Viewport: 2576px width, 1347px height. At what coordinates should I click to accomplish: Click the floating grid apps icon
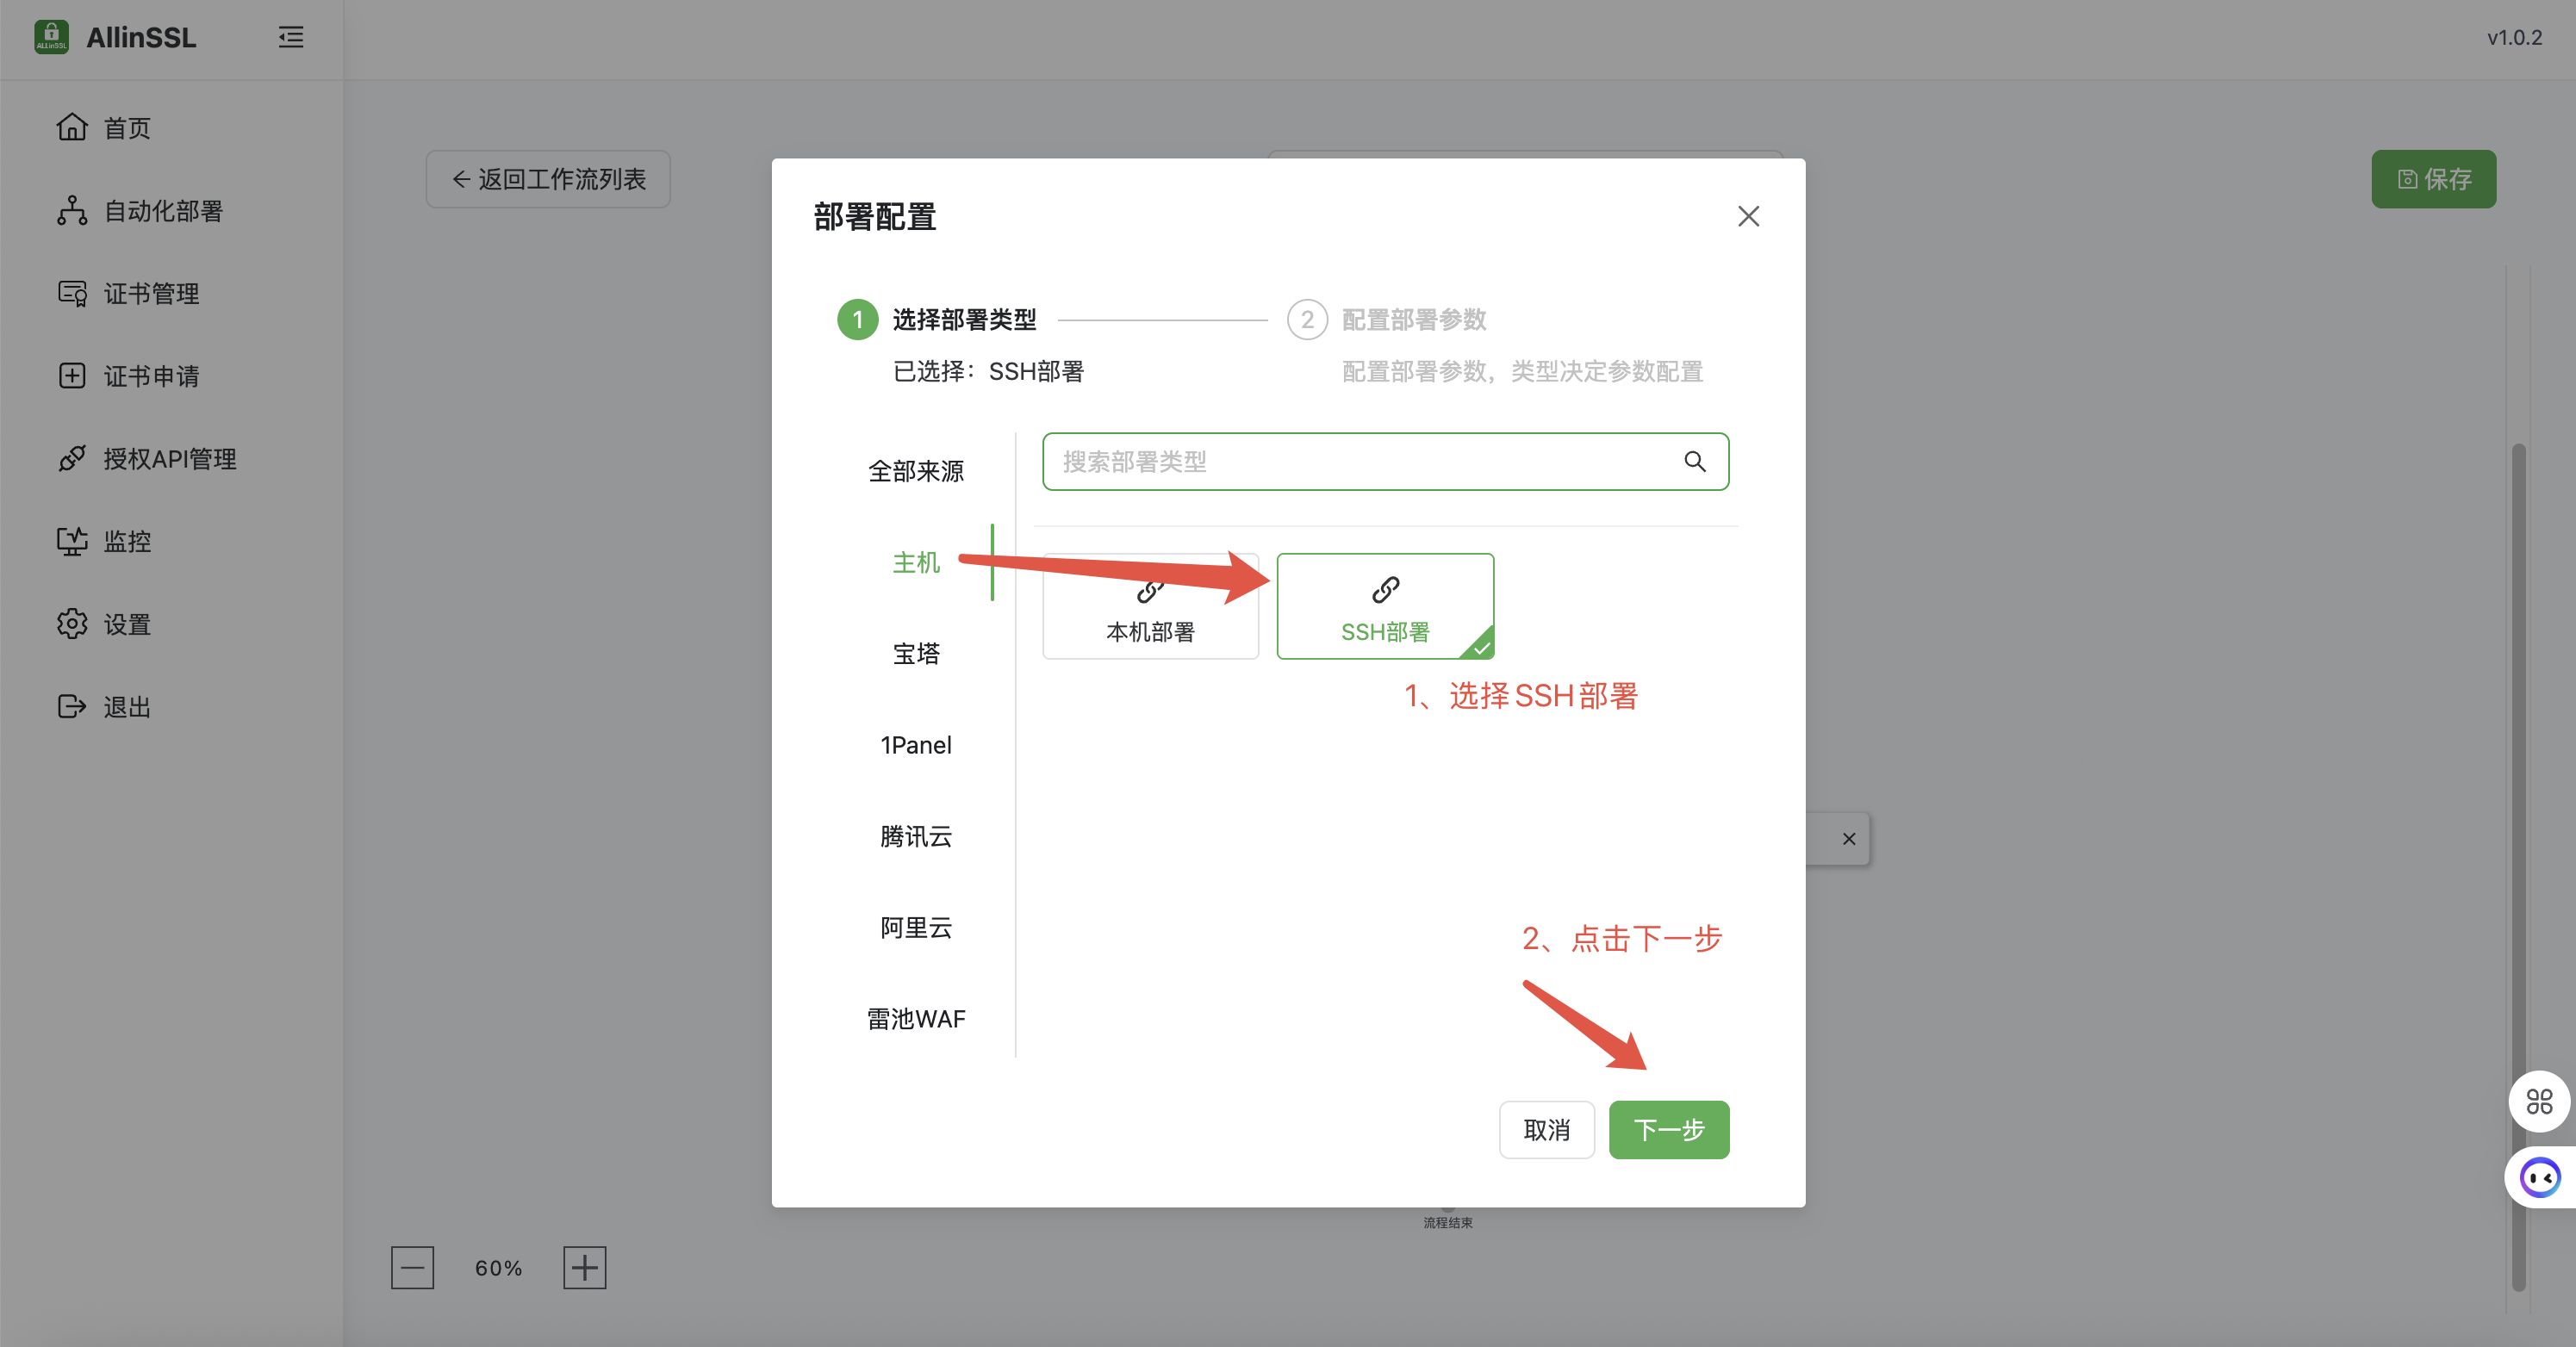(x=2538, y=1101)
